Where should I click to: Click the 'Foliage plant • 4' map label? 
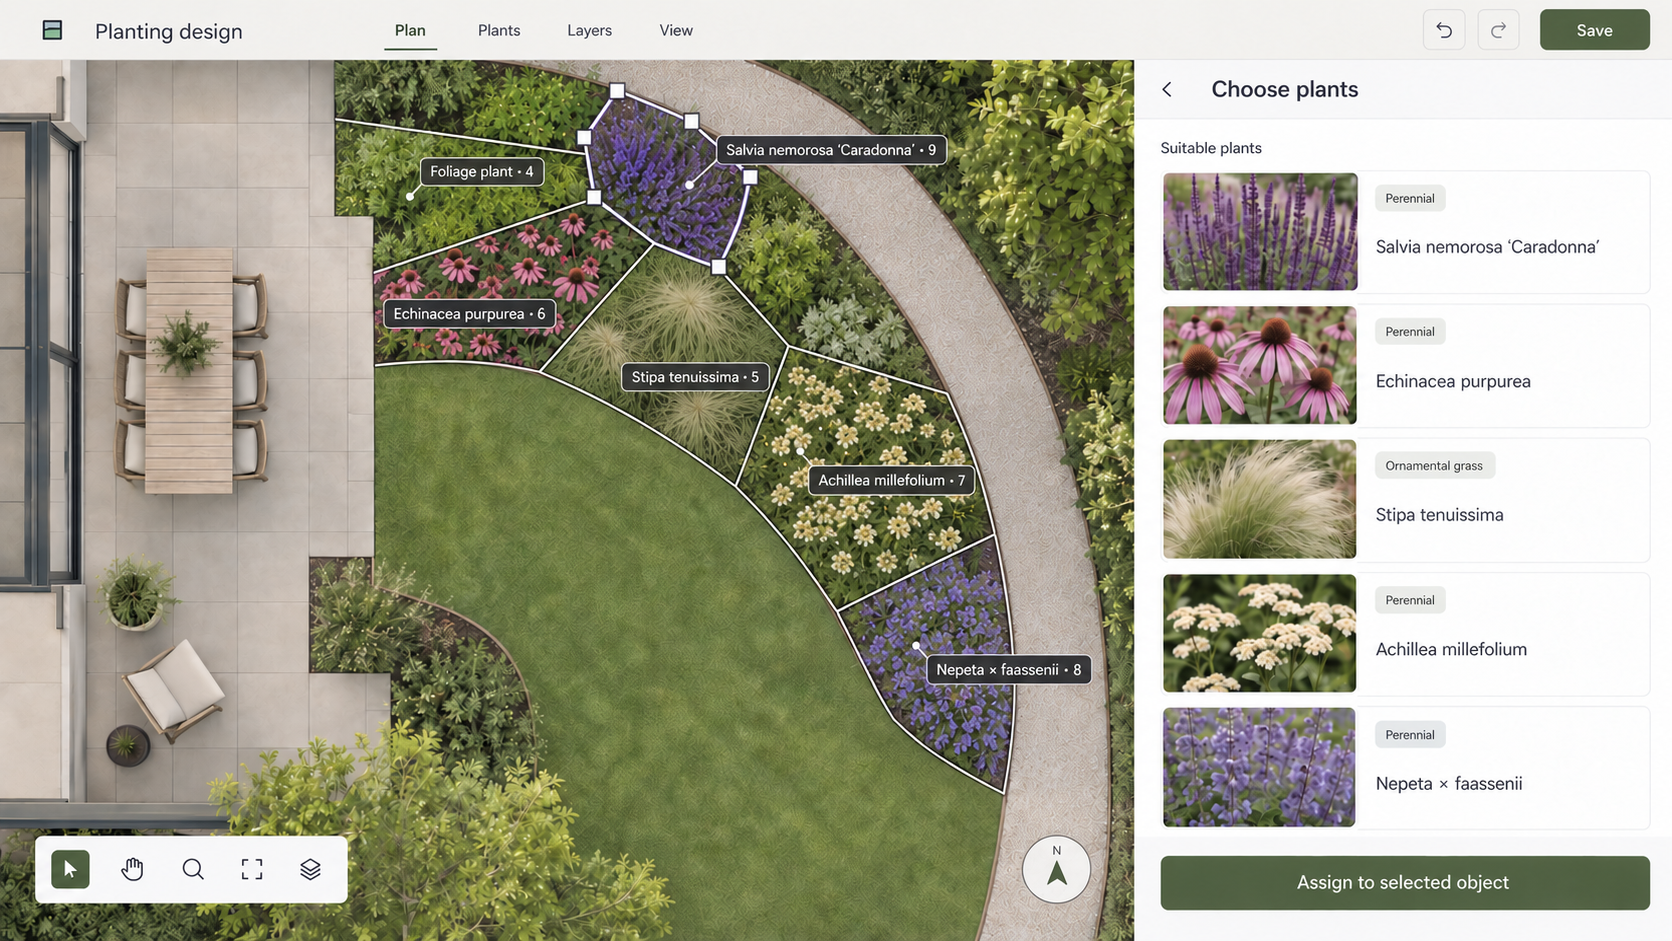pos(482,172)
